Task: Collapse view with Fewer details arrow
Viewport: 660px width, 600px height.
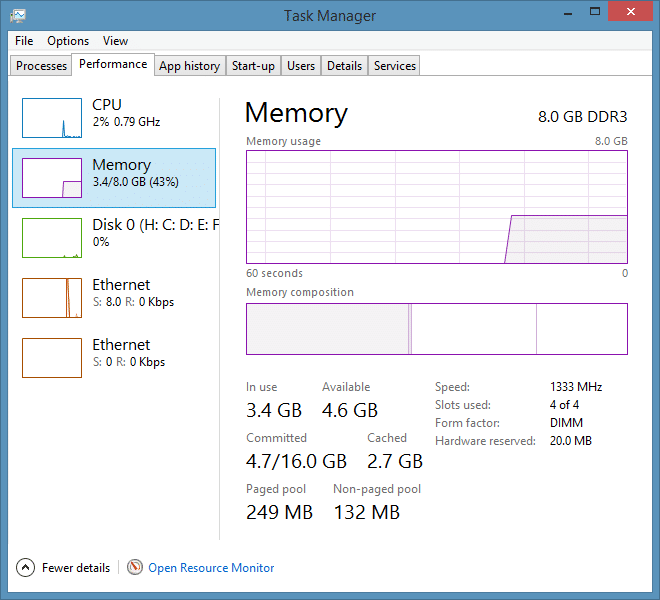Action: point(25,568)
